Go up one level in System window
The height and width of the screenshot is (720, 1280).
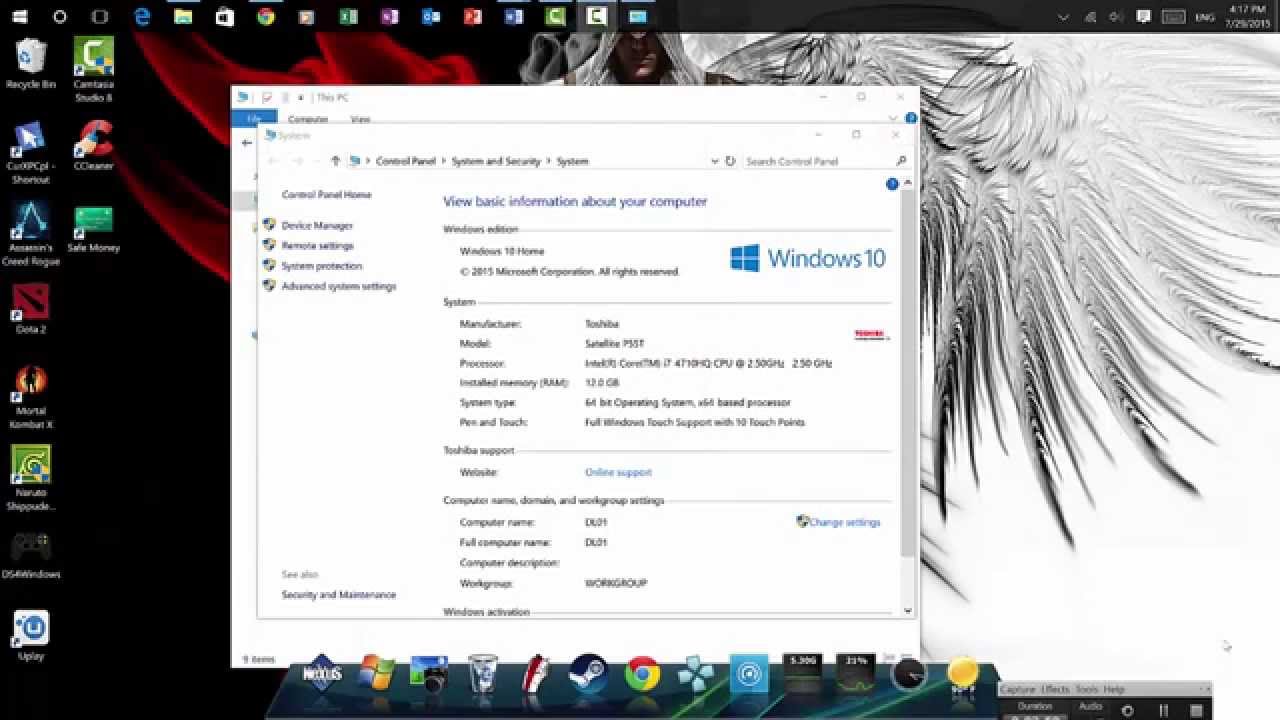coord(335,161)
